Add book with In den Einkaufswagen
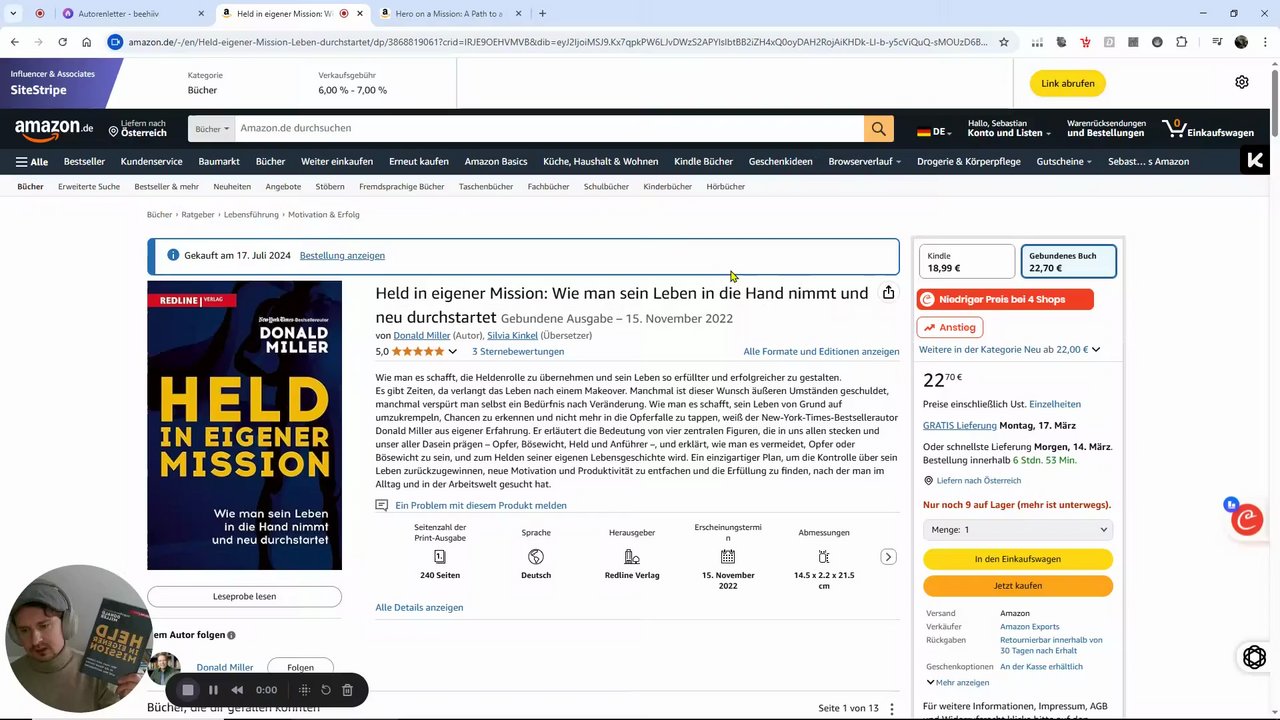The height and width of the screenshot is (720, 1280). [1017, 559]
